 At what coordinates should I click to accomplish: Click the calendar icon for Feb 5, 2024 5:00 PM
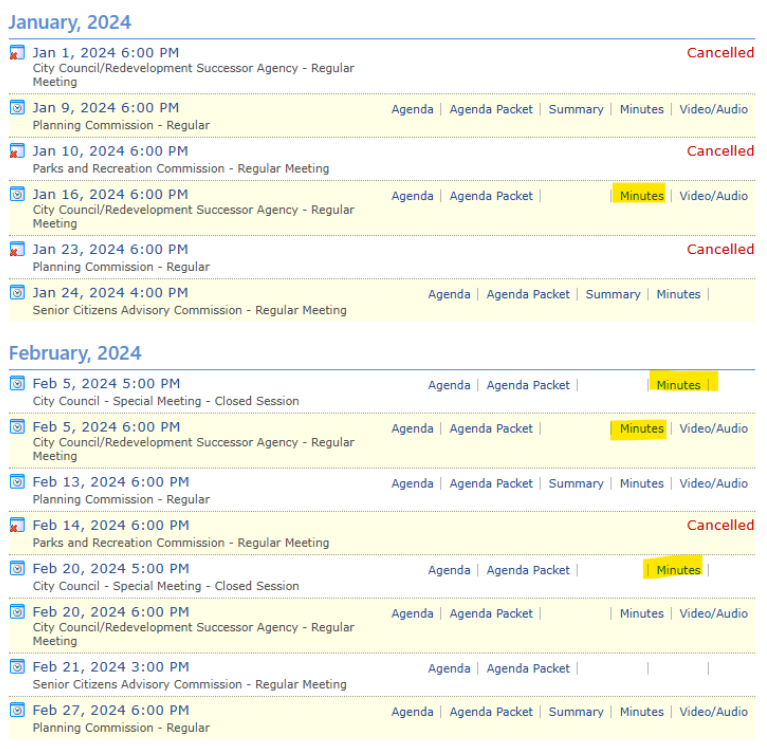tap(17, 384)
